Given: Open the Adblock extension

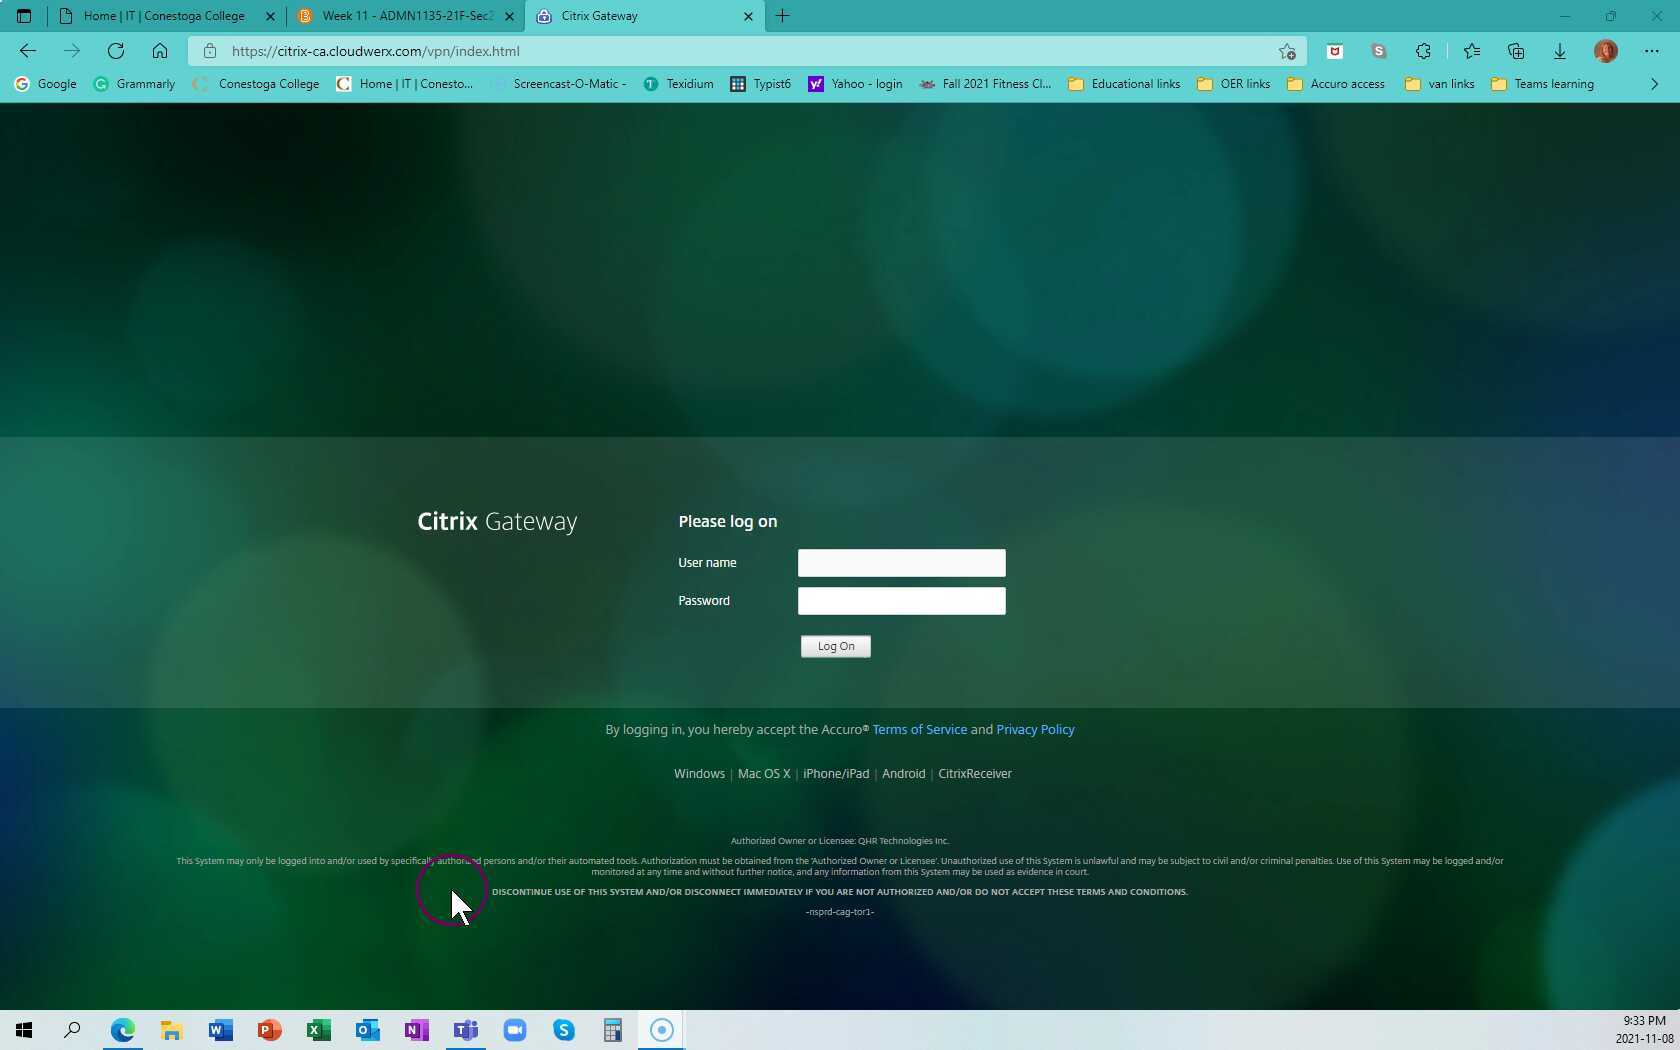Looking at the screenshot, I should pos(1333,51).
